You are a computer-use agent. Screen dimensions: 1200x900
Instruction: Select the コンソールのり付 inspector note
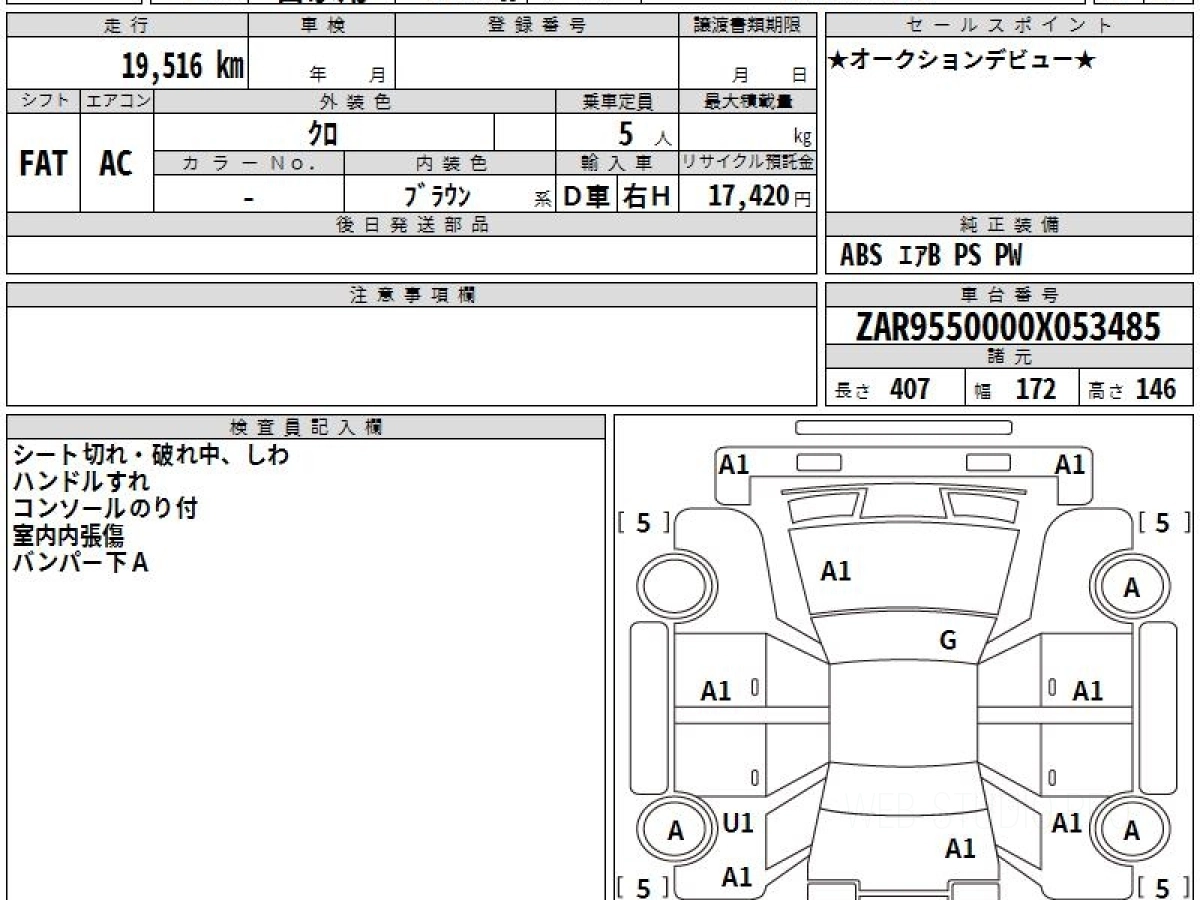pyautogui.click(x=105, y=509)
